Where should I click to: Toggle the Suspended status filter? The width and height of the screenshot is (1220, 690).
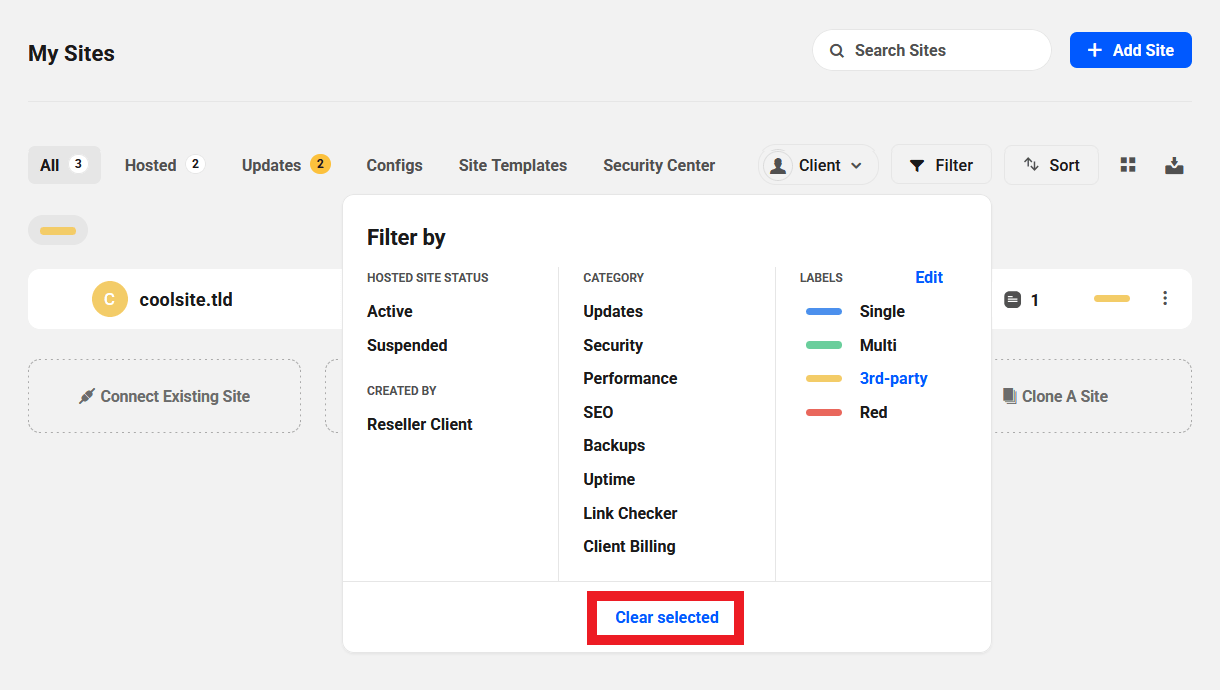[x=407, y=346]
